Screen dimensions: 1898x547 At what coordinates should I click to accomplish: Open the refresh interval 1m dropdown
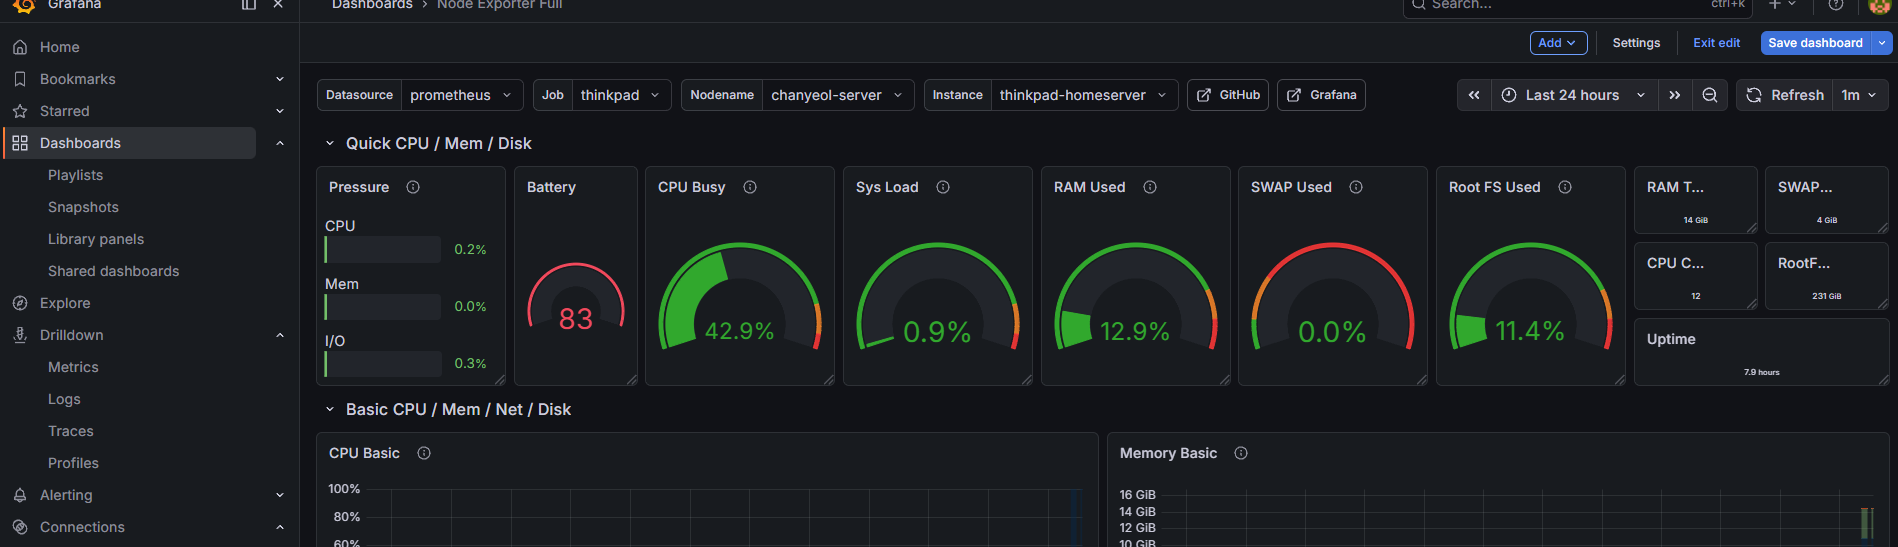pos(1859,95)
